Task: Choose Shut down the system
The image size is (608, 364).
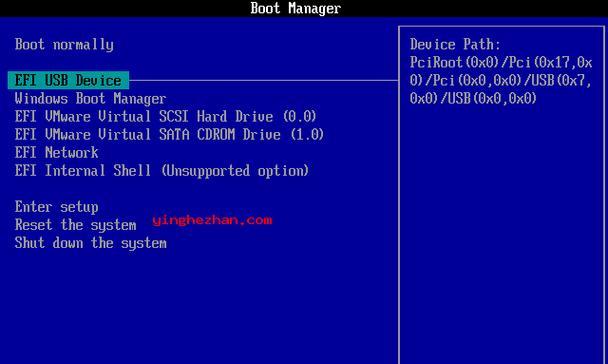Action: coord(91,243)
